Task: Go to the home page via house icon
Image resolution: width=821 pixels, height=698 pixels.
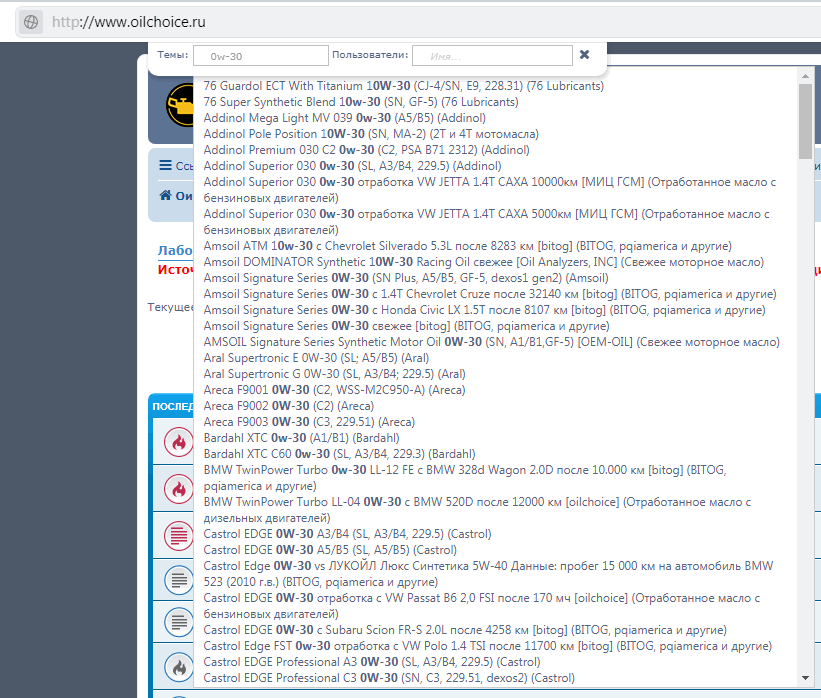Action: click(165, 195)
